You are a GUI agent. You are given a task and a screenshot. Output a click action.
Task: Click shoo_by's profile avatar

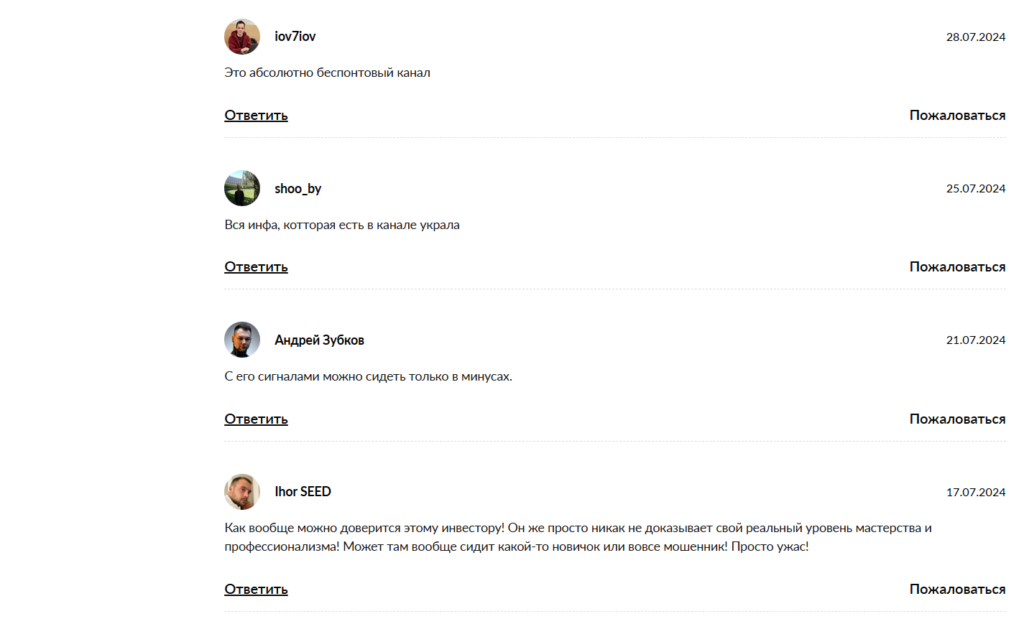pyautogui.click(x=242, y=188)
